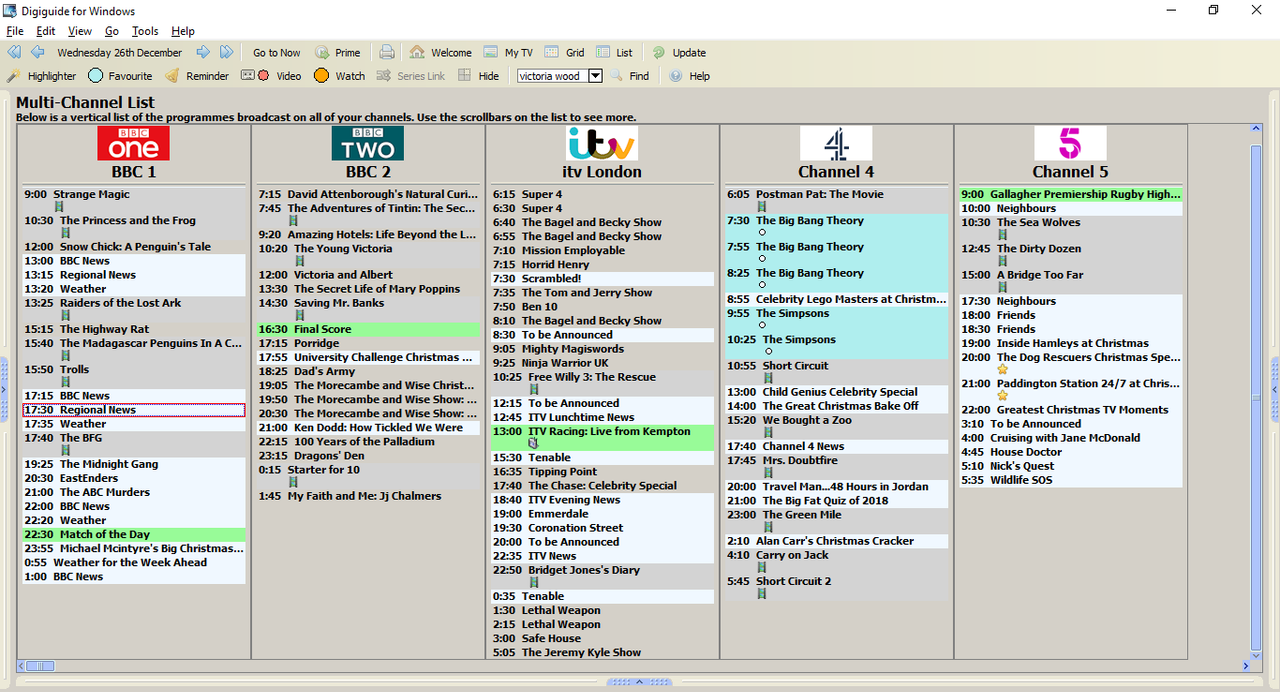Hide the selected programme
The width and height of the screenshot is (1280, 692).
pyautogui.click(x=478, y=76)
